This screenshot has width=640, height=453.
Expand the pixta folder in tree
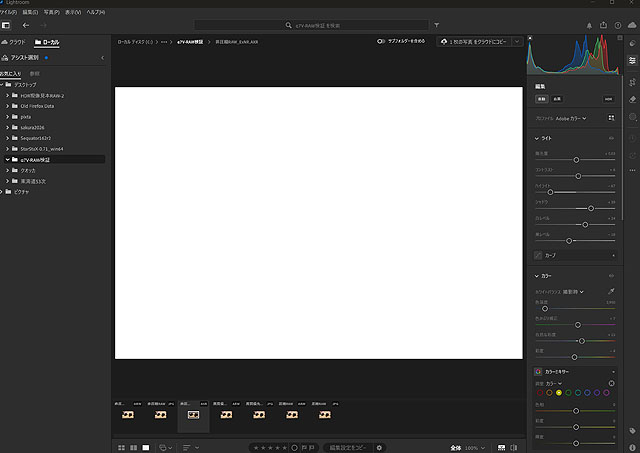point(8,116)
